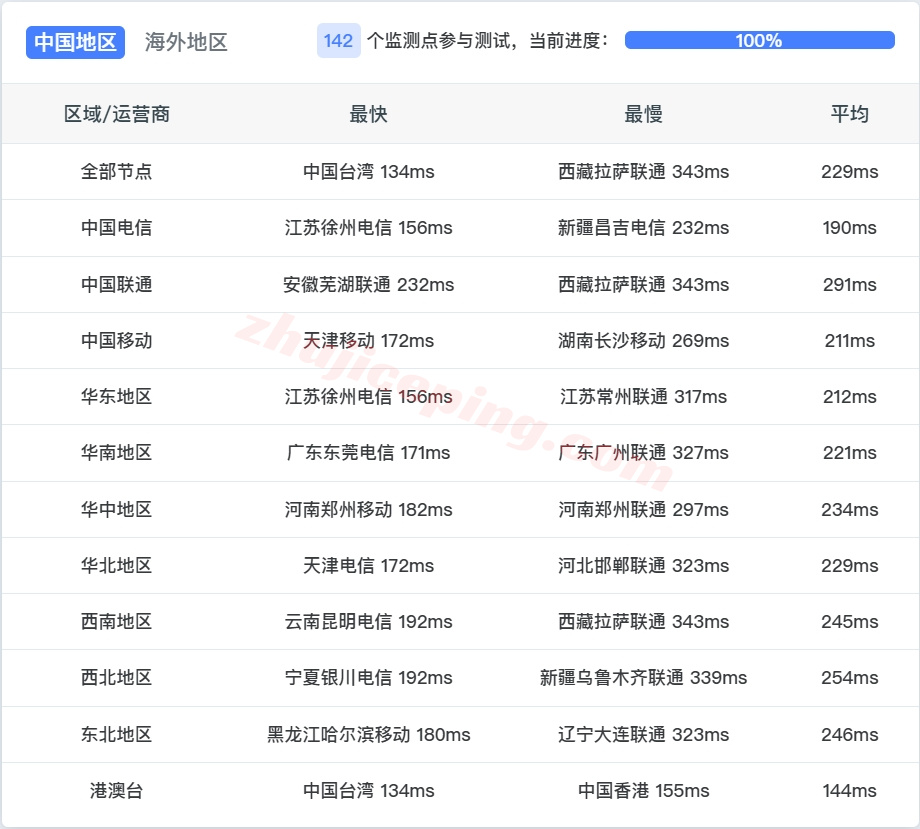The height and width of the screenshot is (829, 920).
Task: Click 天津电信 172ms cell
Action: click(x=368, y=566)
